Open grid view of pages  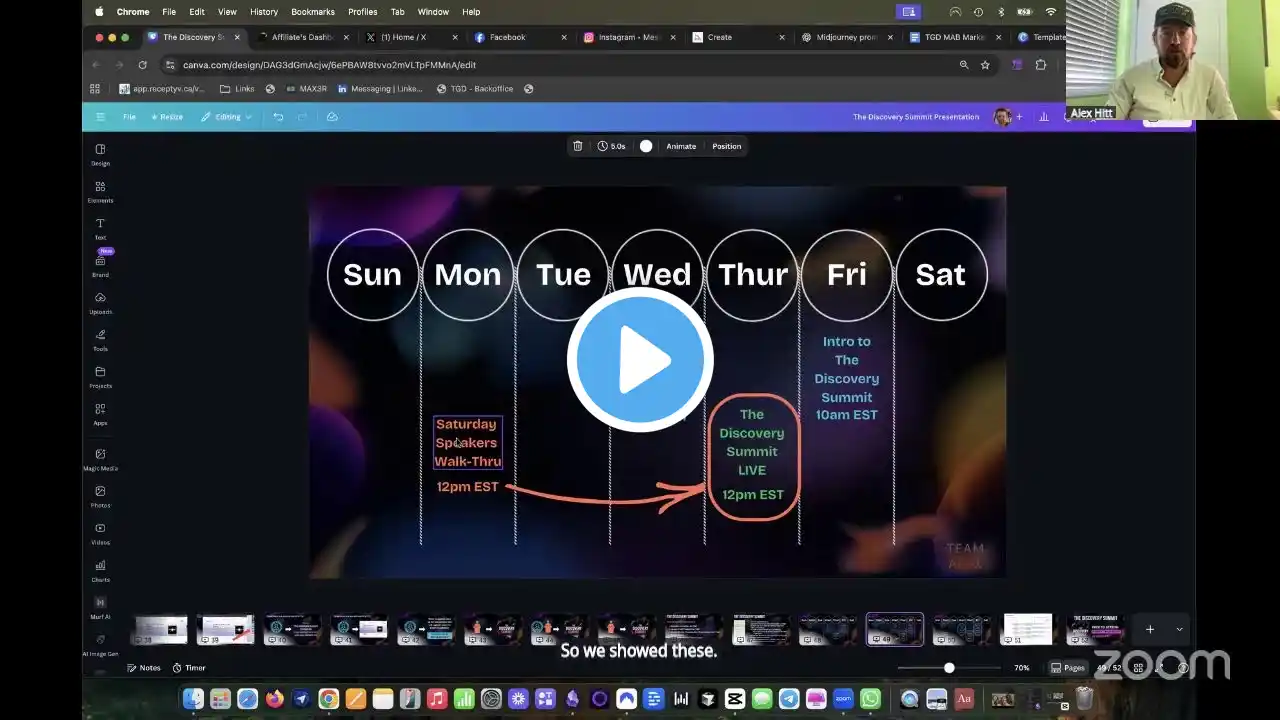tap(1138, 668)
